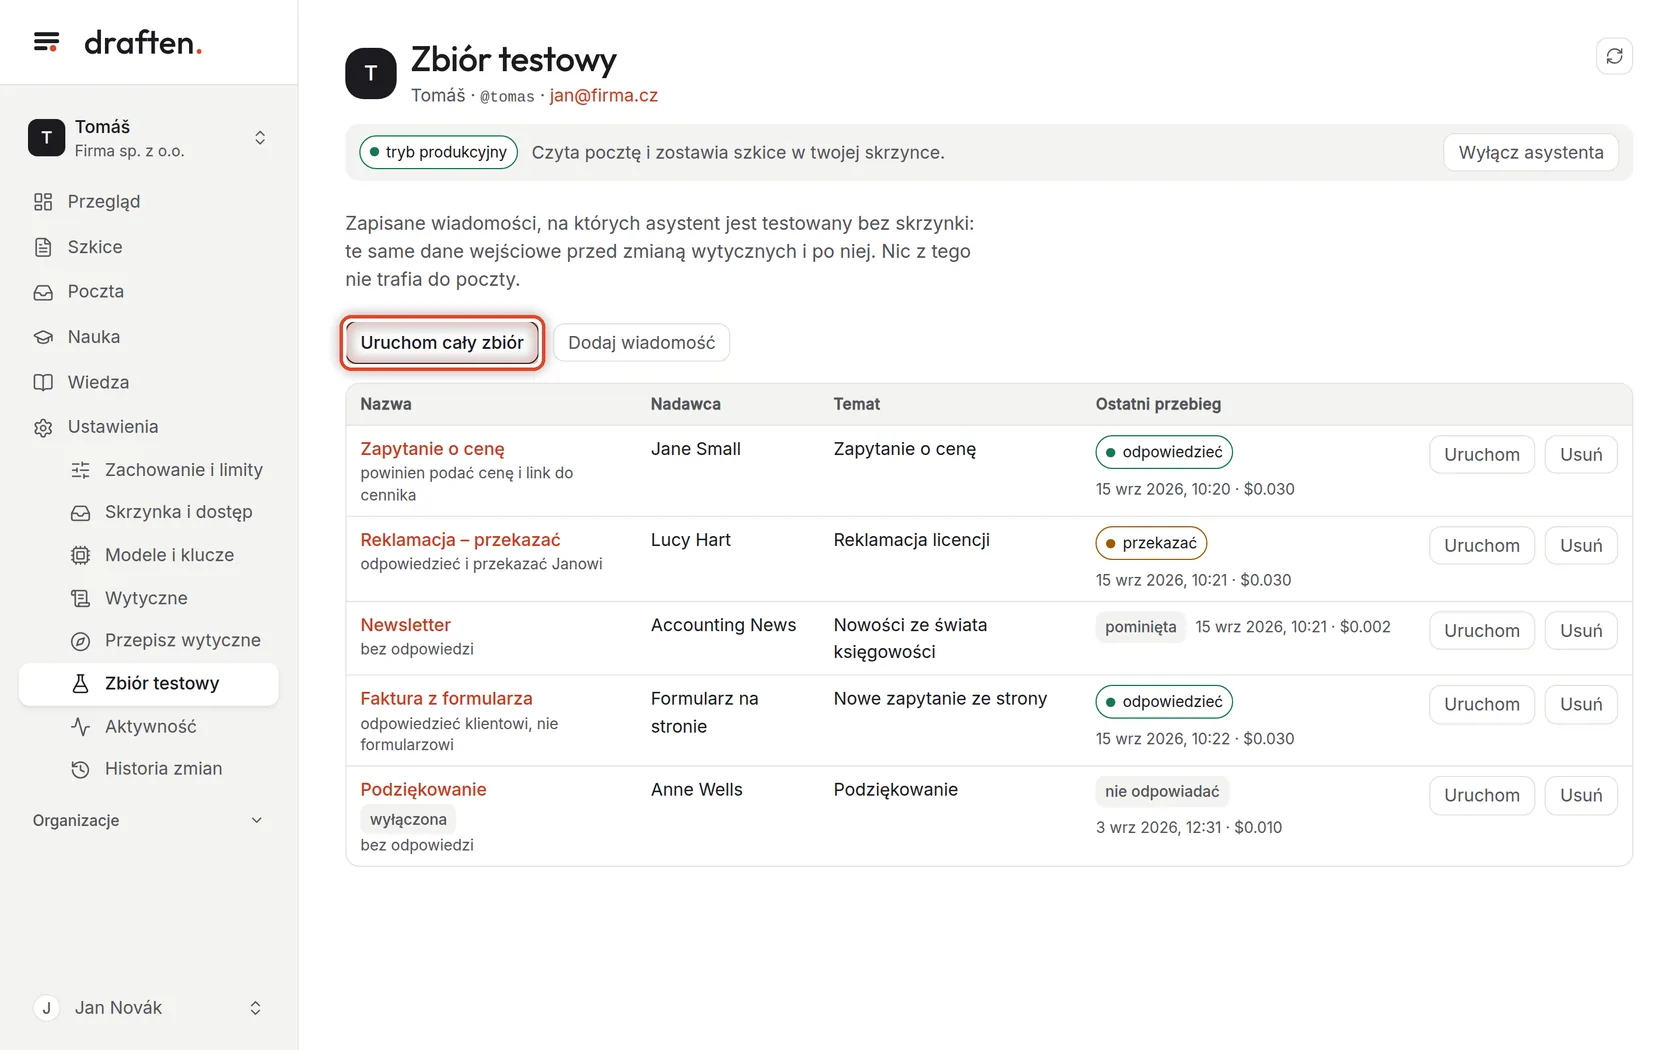Click the Nadawca column header
1680x1050 pixels.
click(x=685, y=404)
